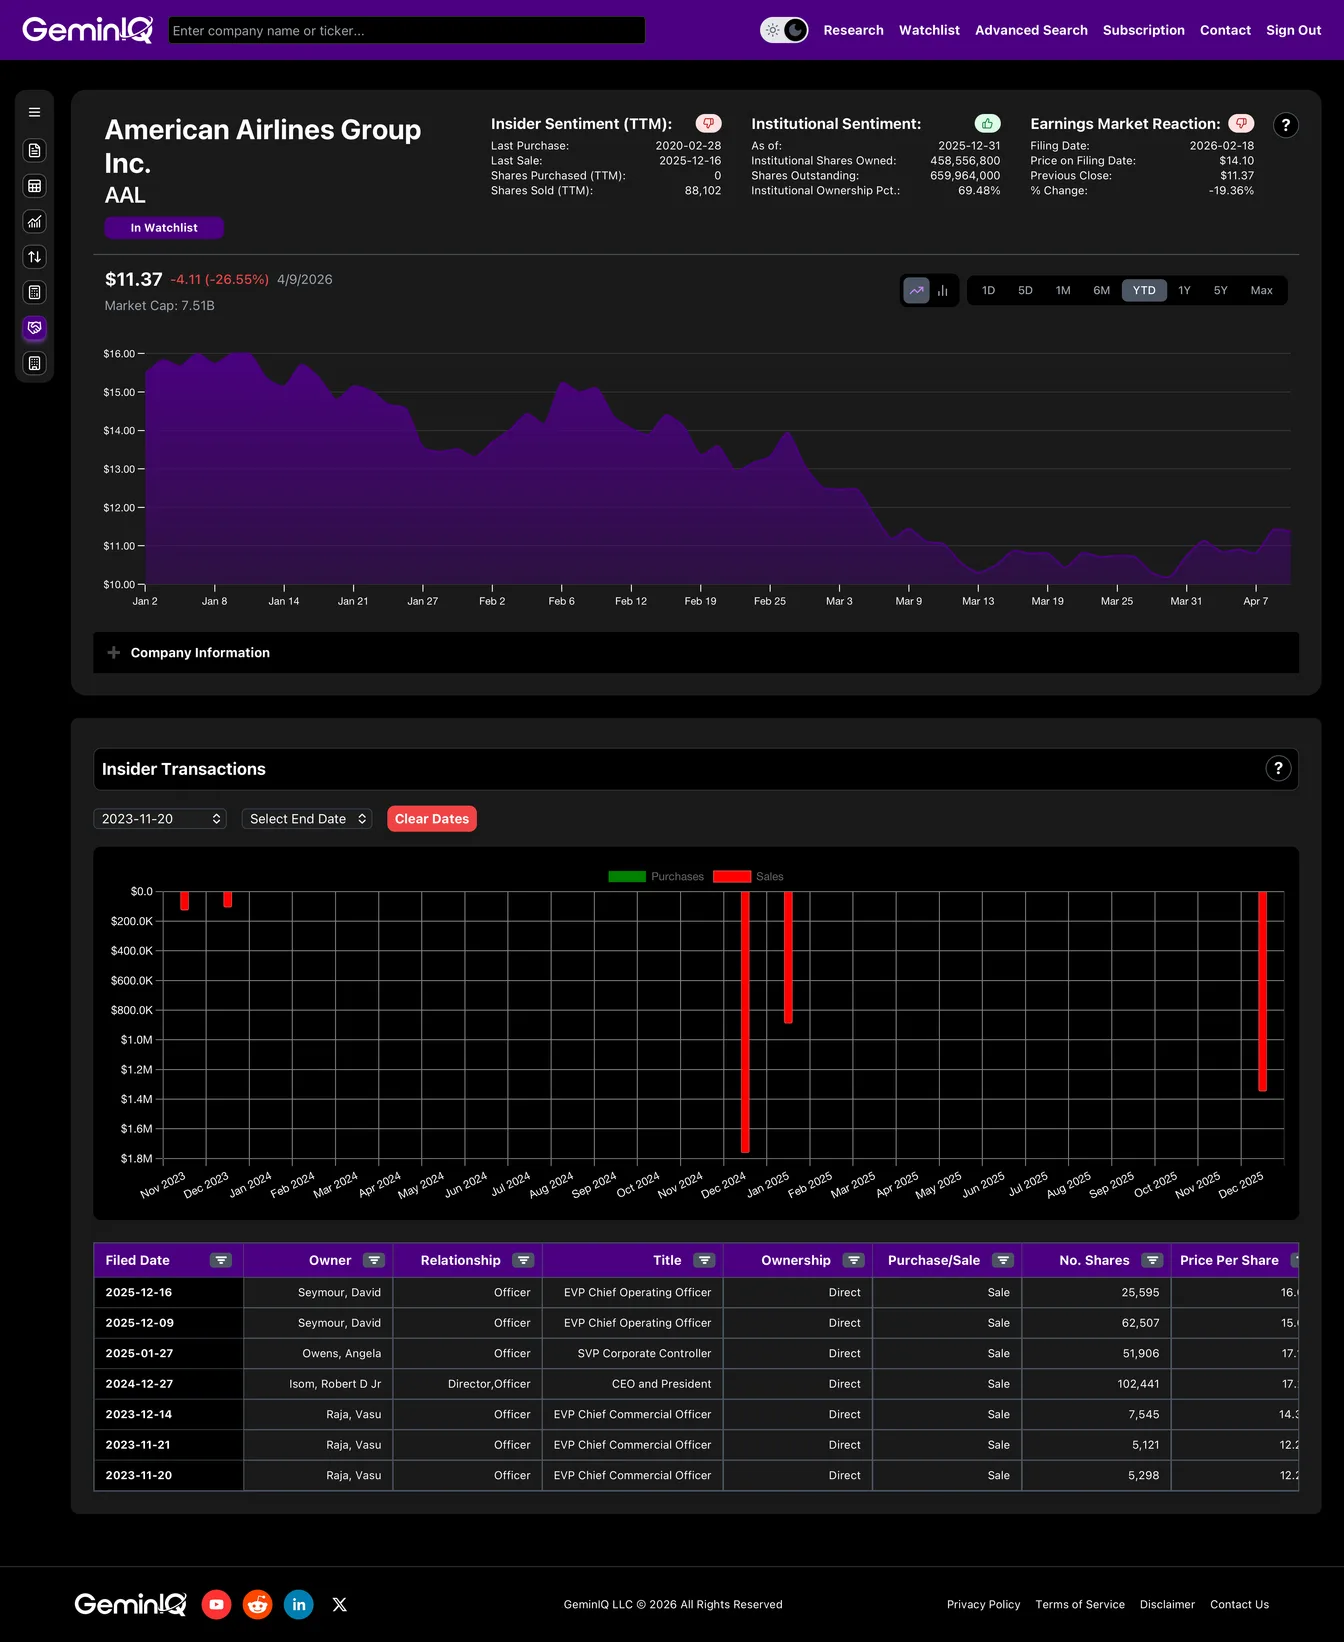Focus the company name or ticker search field
The height and width of the screenshot is (1642, 1344).
406,30
